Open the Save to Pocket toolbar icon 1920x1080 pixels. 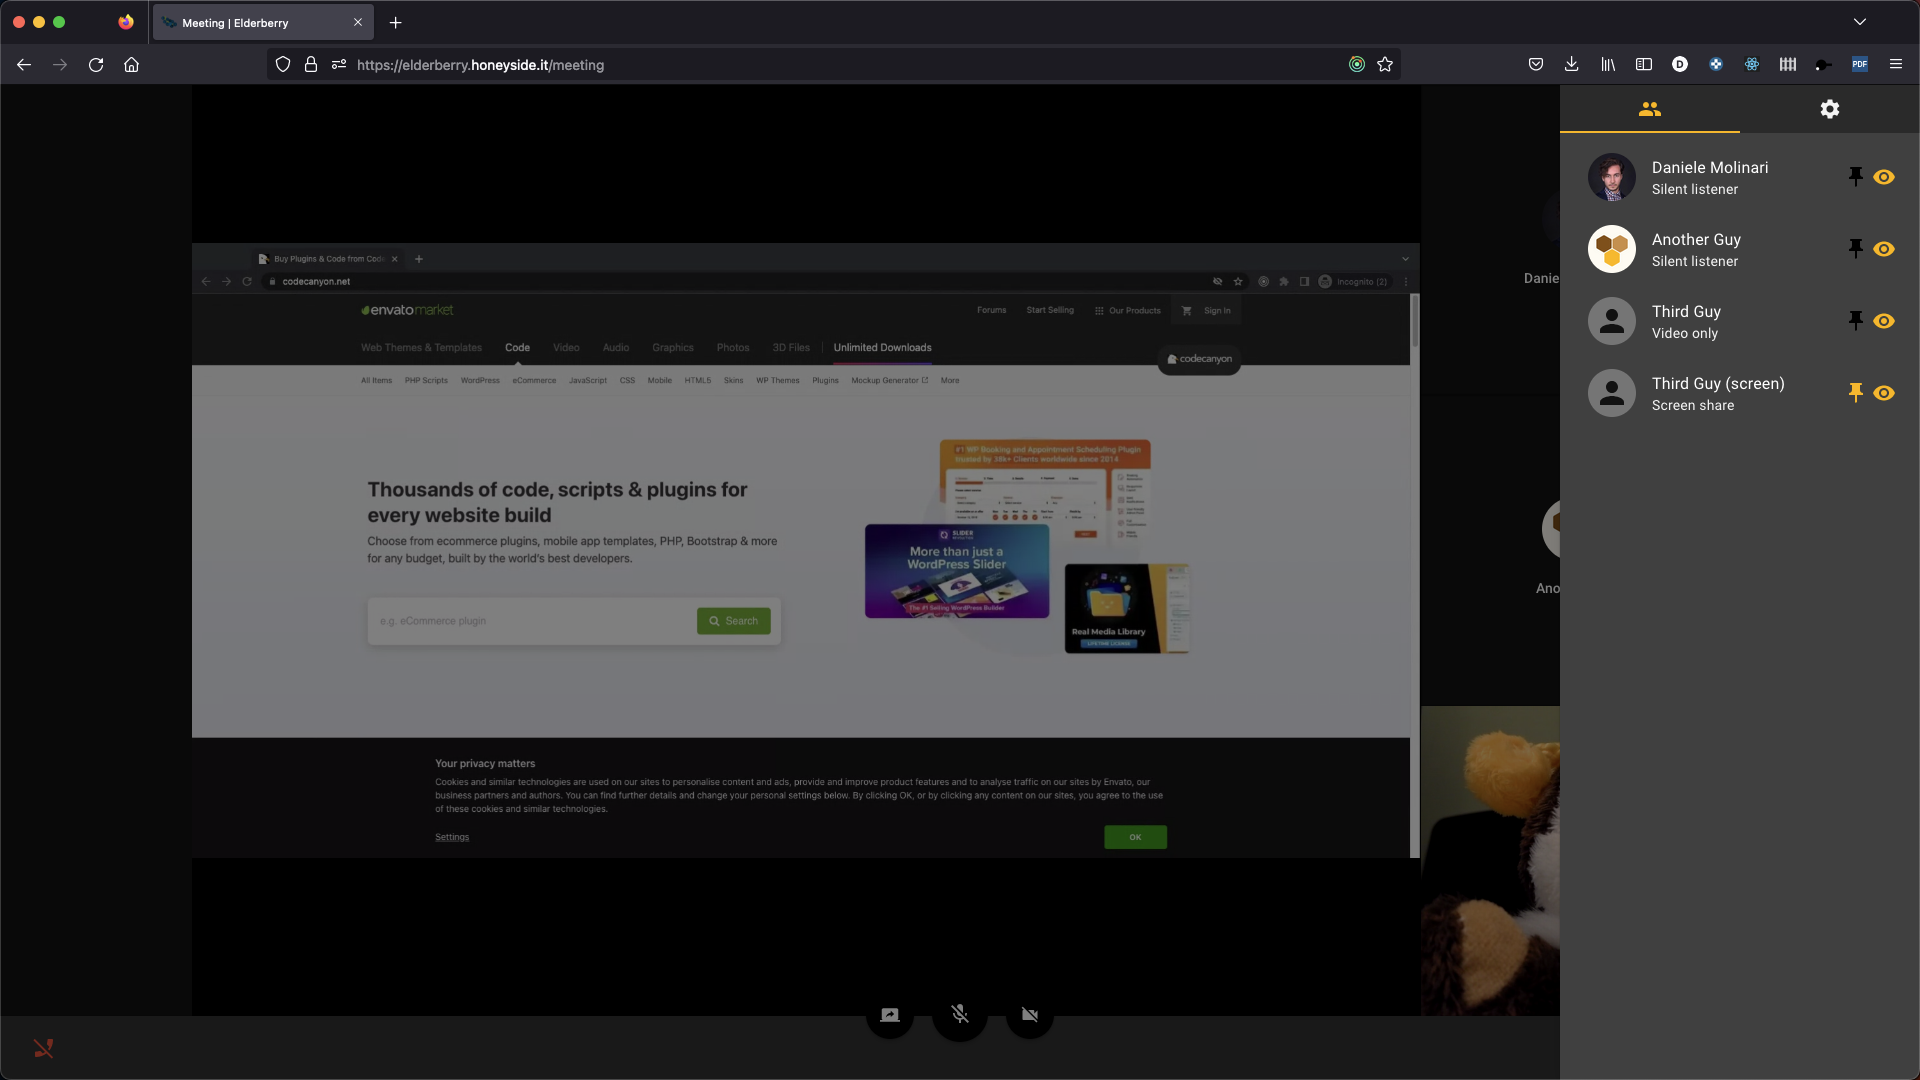tap(1536, 64)
